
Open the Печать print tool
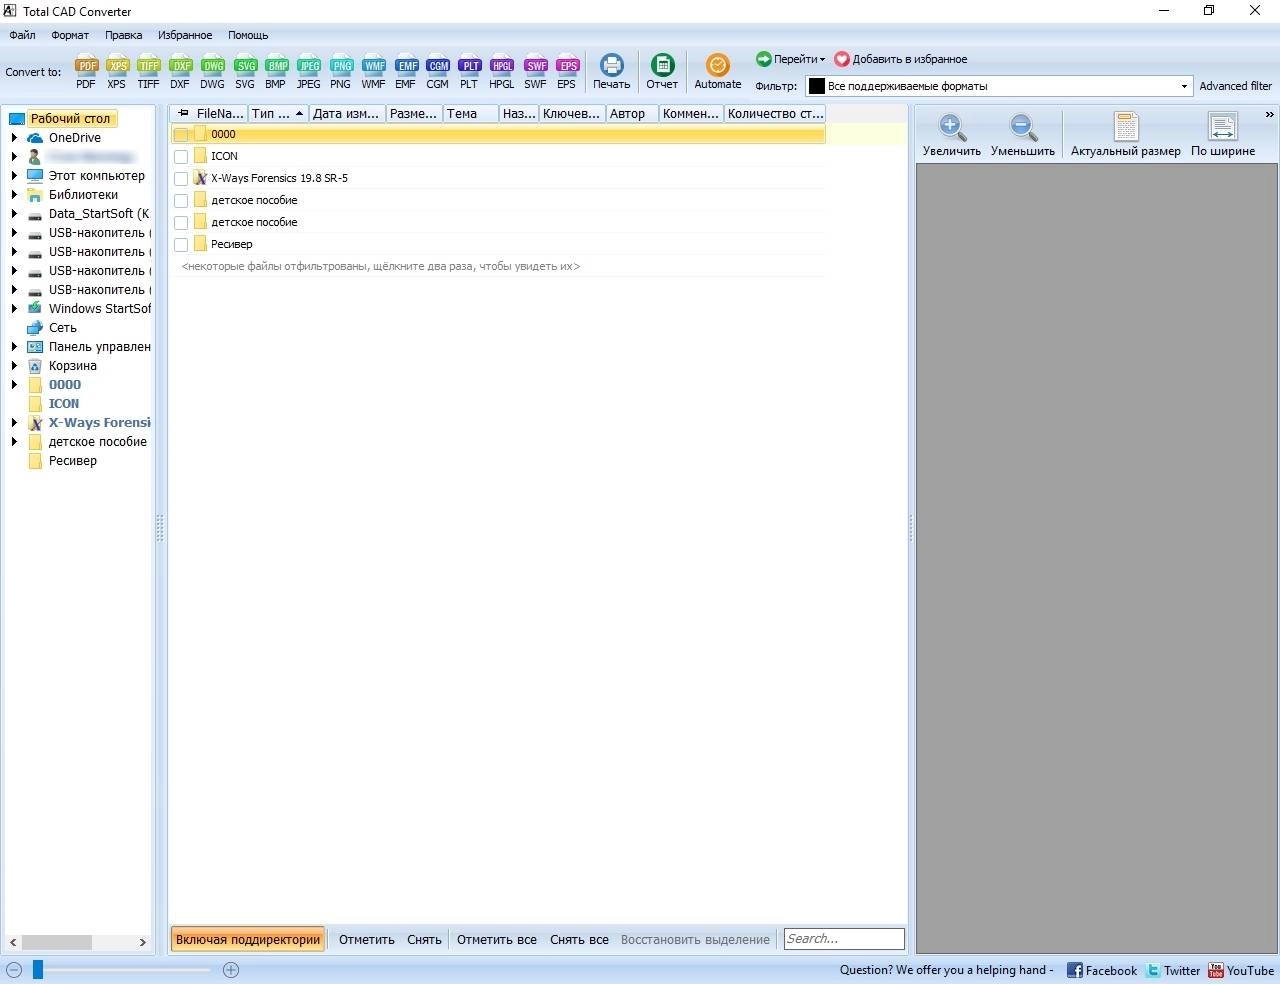pos(611,71)
